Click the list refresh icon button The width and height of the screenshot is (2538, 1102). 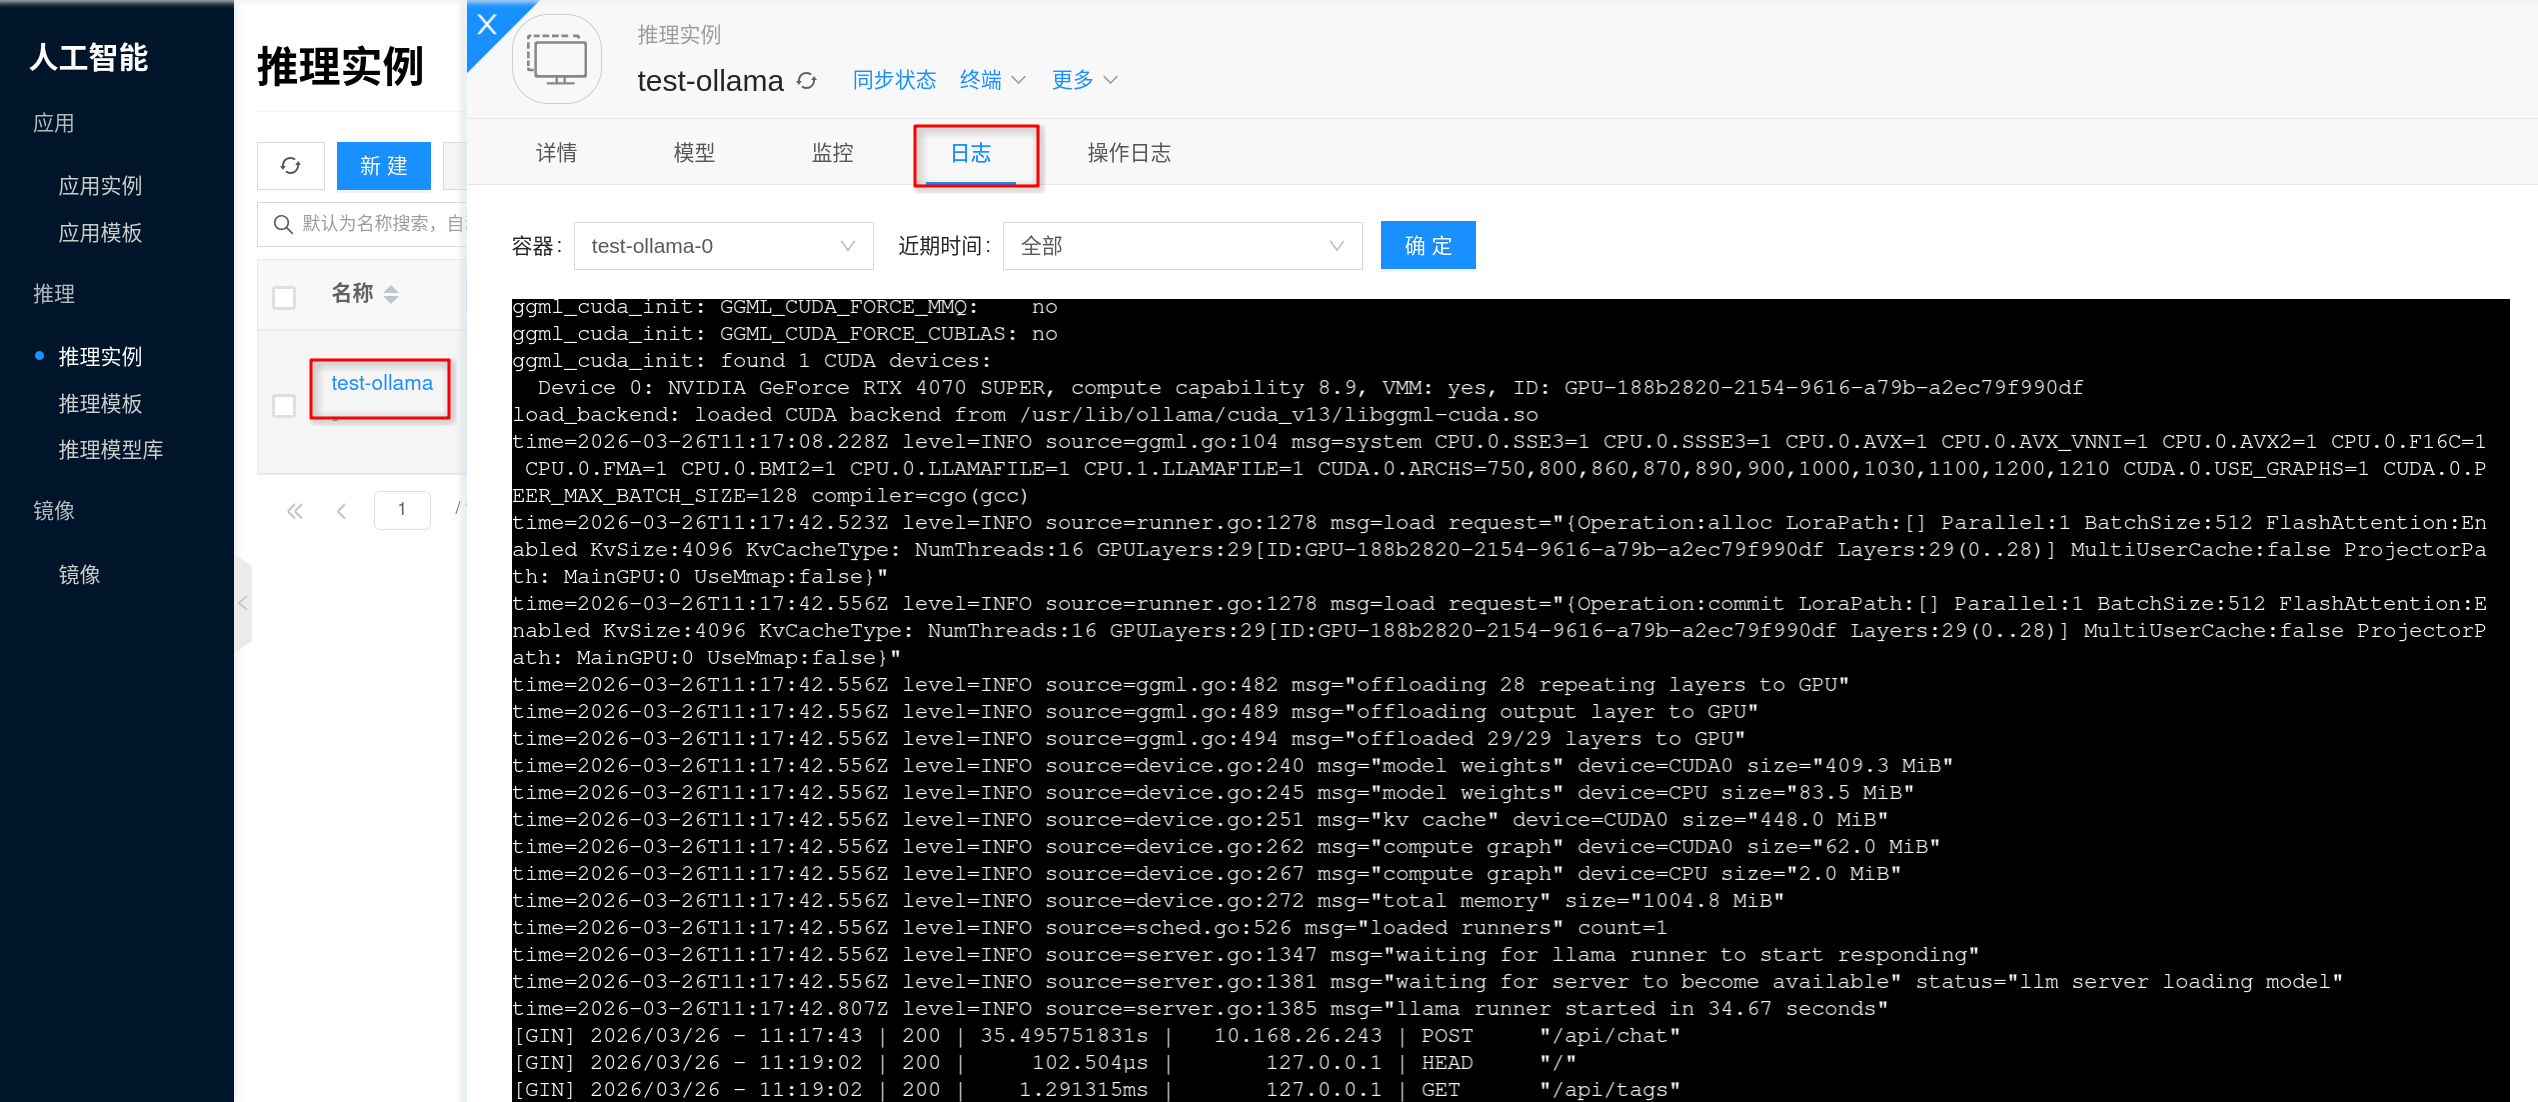coord(290,166)
